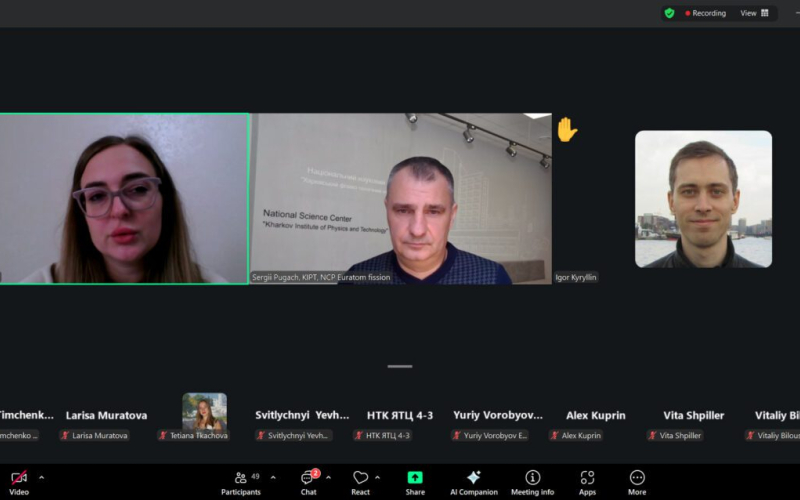
Task: Click the Recording indicator
Action: 706,13
